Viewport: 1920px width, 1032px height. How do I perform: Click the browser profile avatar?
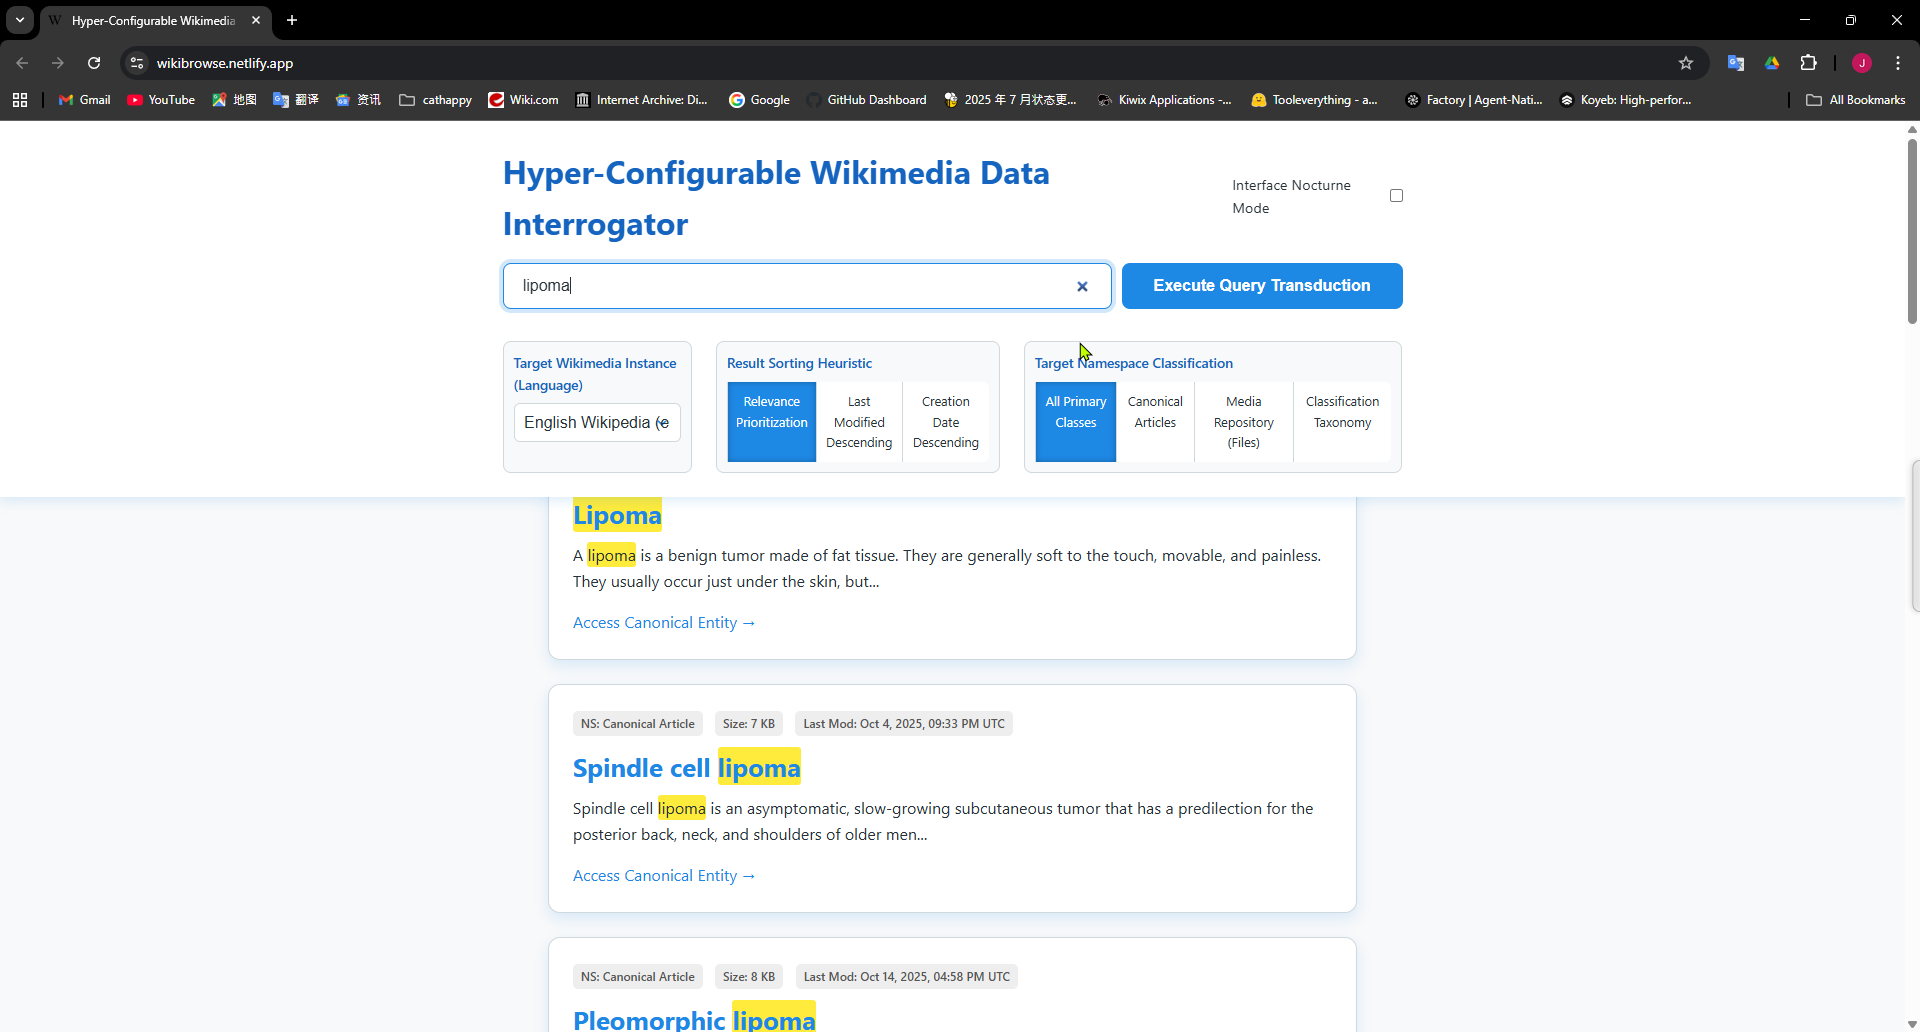pos(1861,62)
